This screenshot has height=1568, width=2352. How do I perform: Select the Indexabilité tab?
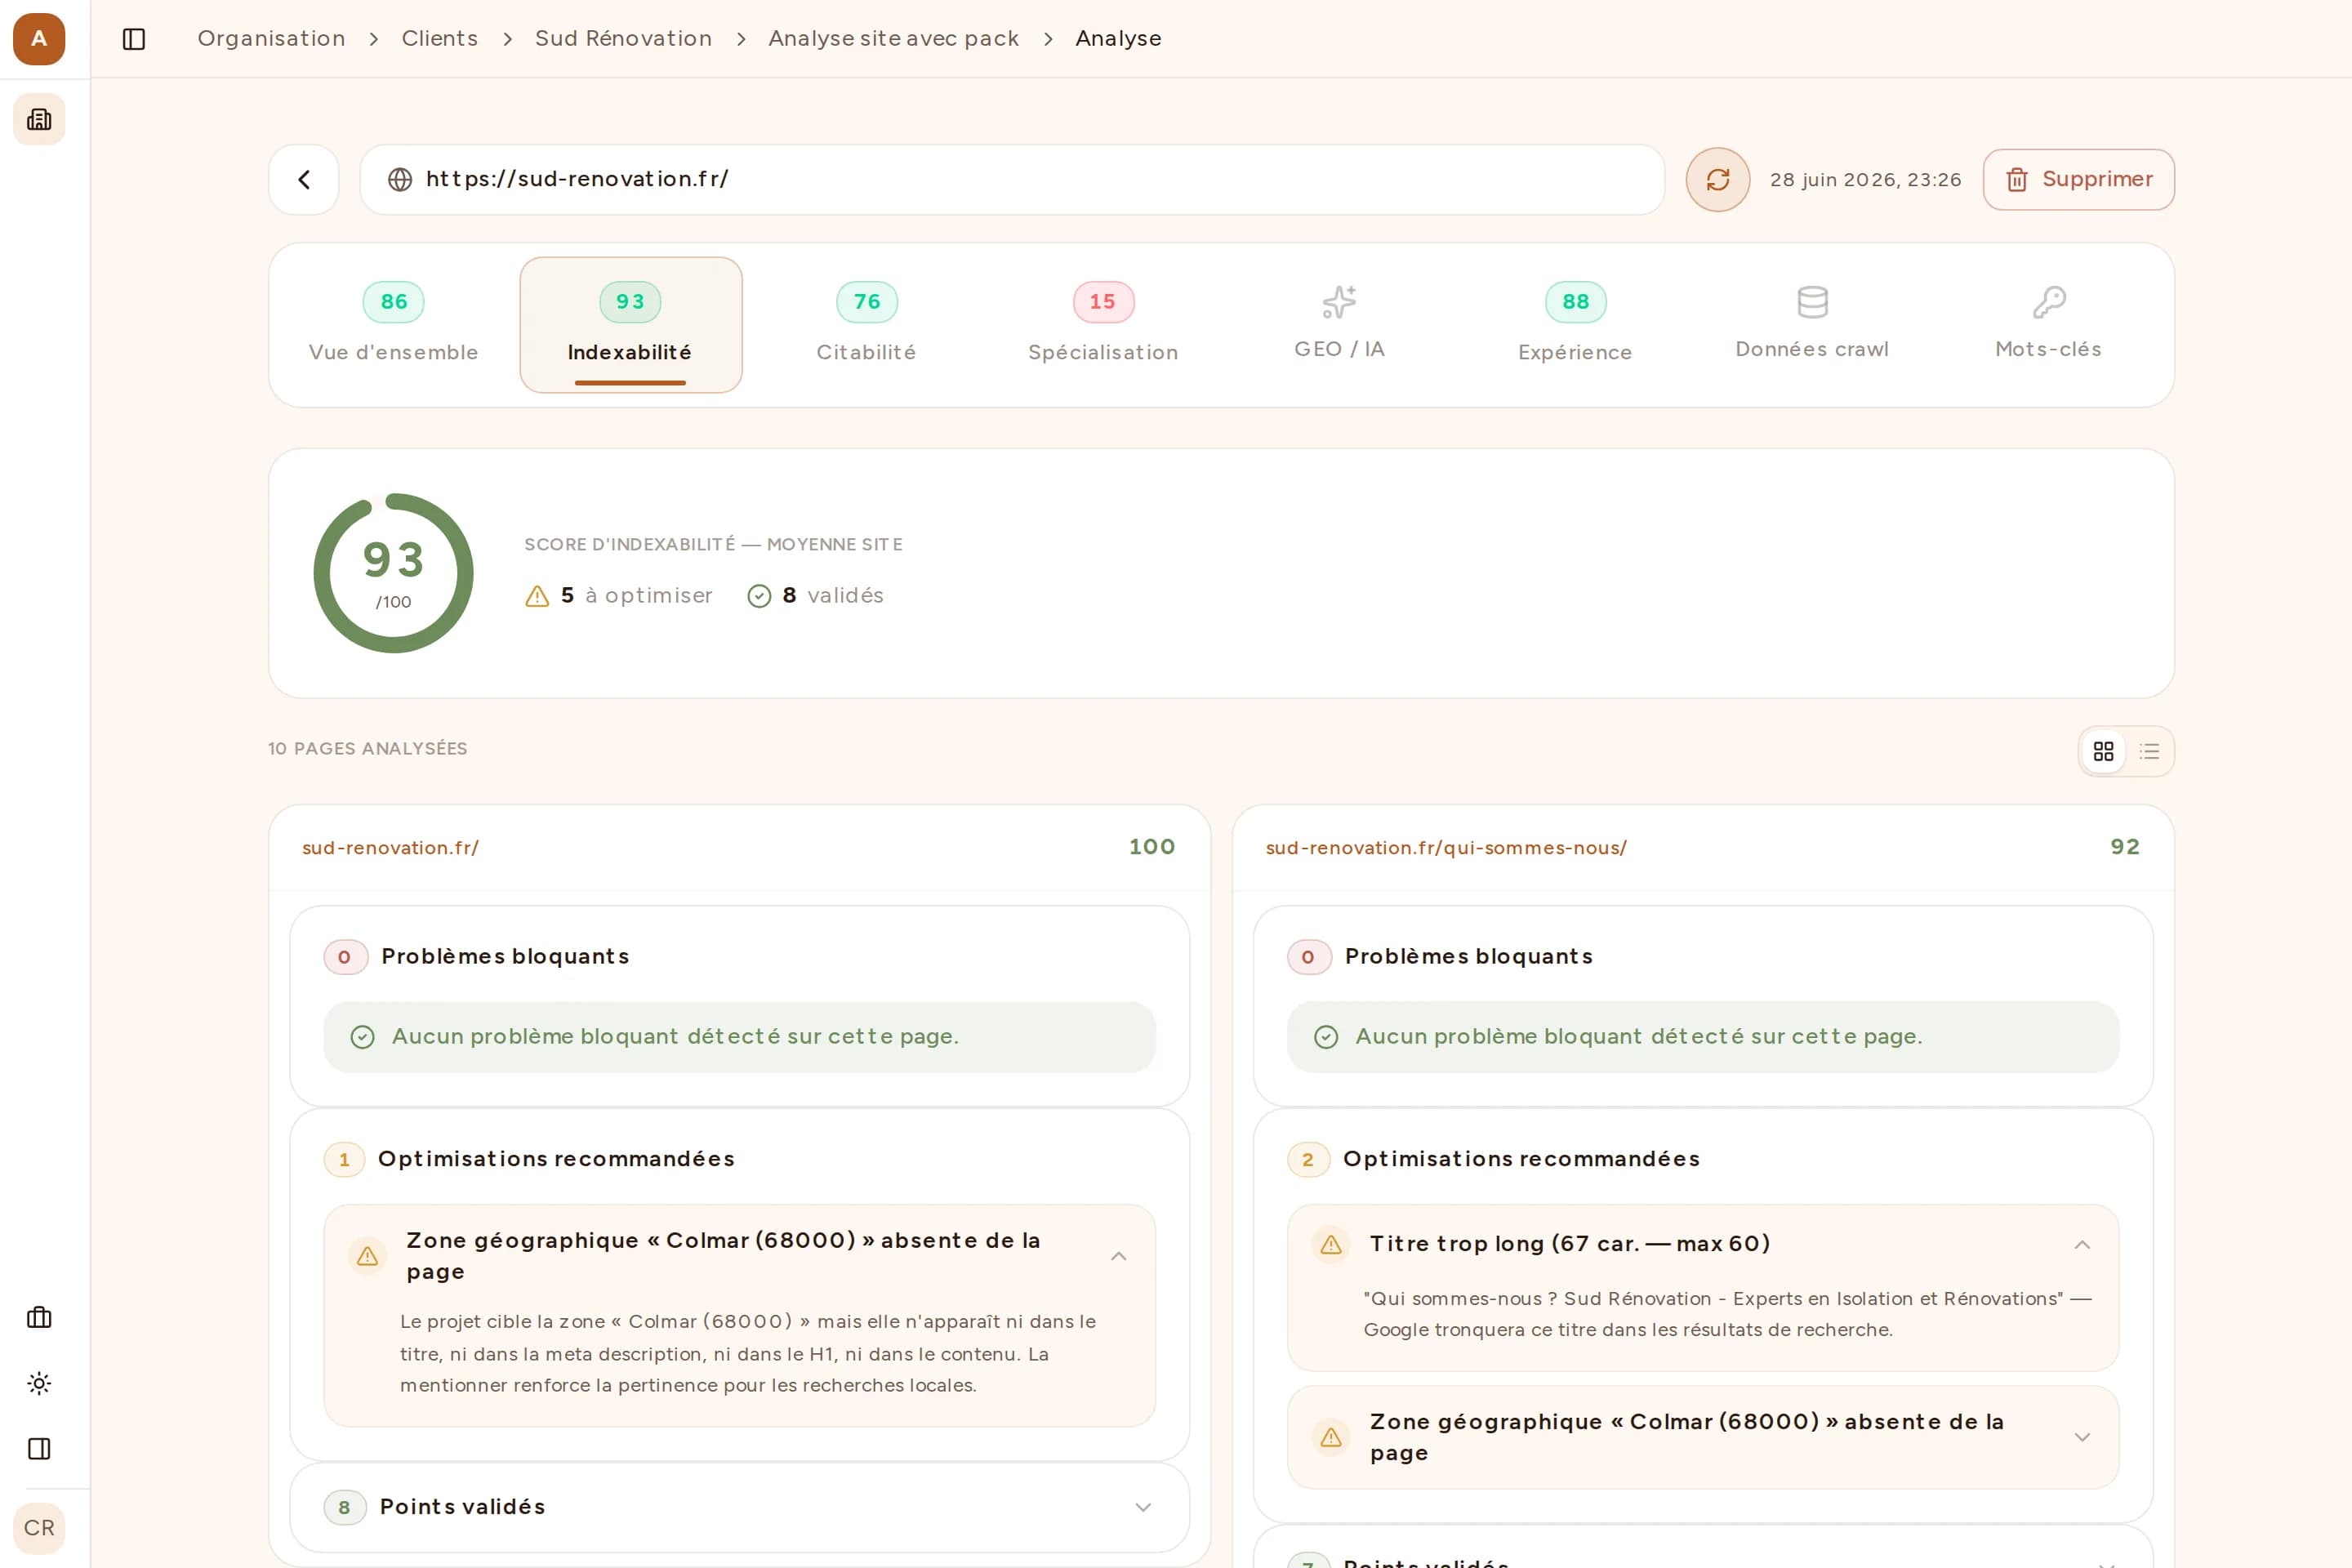pyautogui.click(x=630, y=325)
